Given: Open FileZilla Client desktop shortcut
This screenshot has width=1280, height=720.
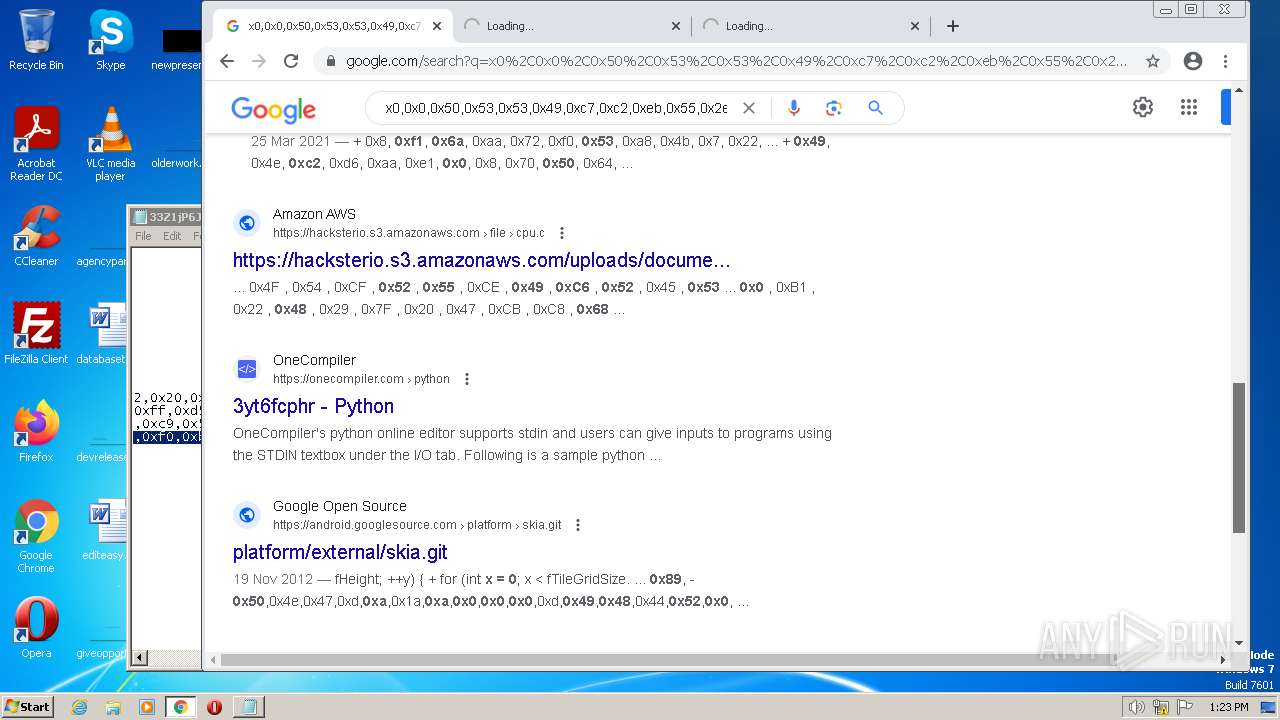Looking at the screenshot, I should 36,334.
